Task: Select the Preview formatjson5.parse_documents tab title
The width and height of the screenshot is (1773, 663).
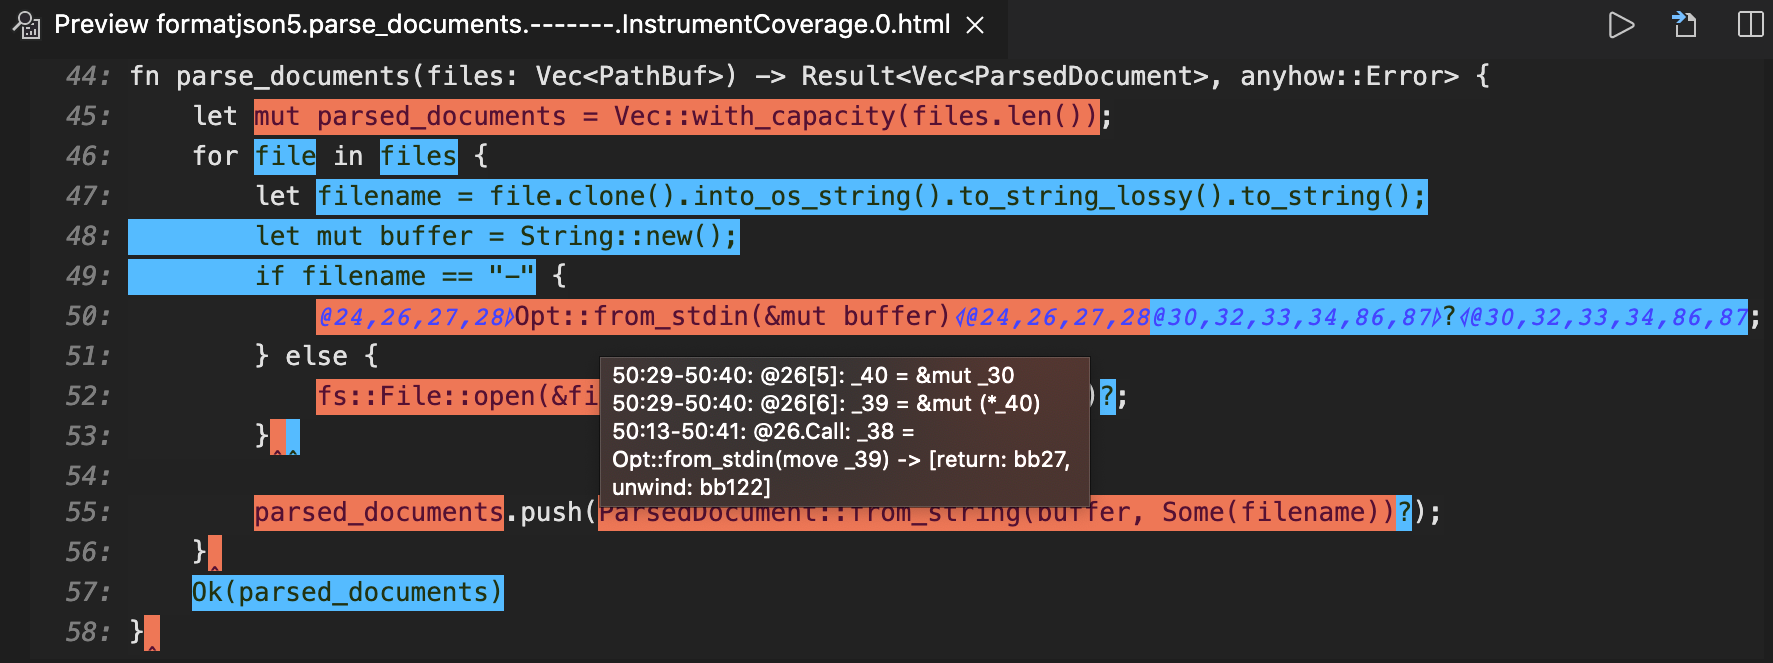Action: (x=501, y=25)
